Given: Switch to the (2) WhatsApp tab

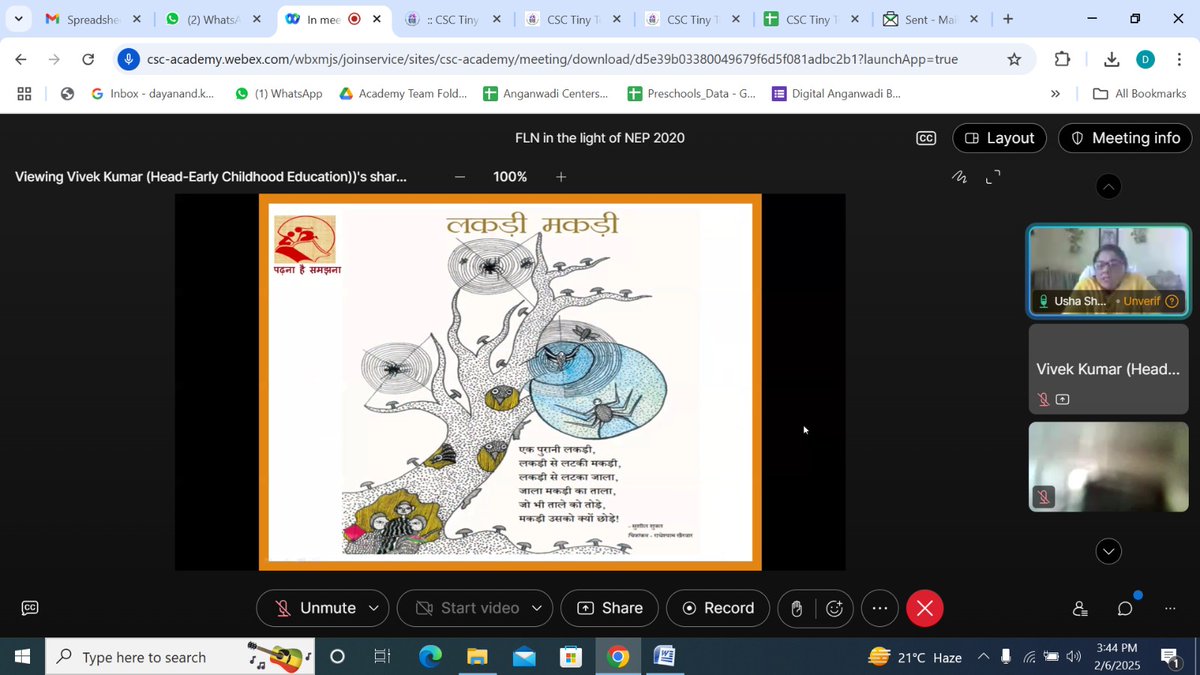Looking at the screenshot, I should pos(214,19).
